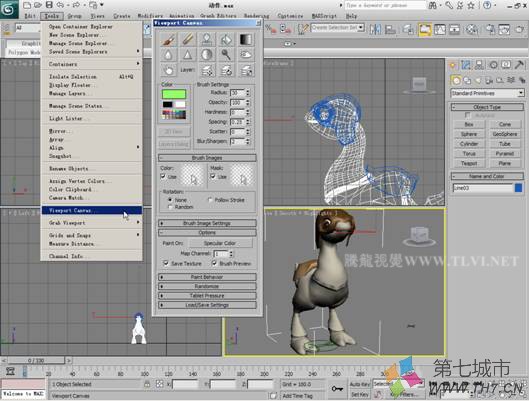Open the multicolor palette swatch
This screenshot has height=401, width=529.
(173, 115)
